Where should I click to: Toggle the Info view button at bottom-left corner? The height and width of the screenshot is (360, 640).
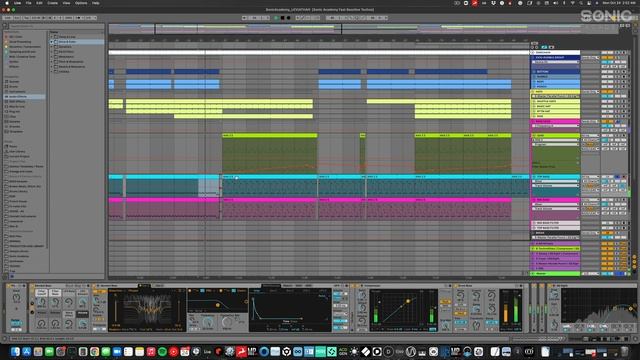pos(5,338)
